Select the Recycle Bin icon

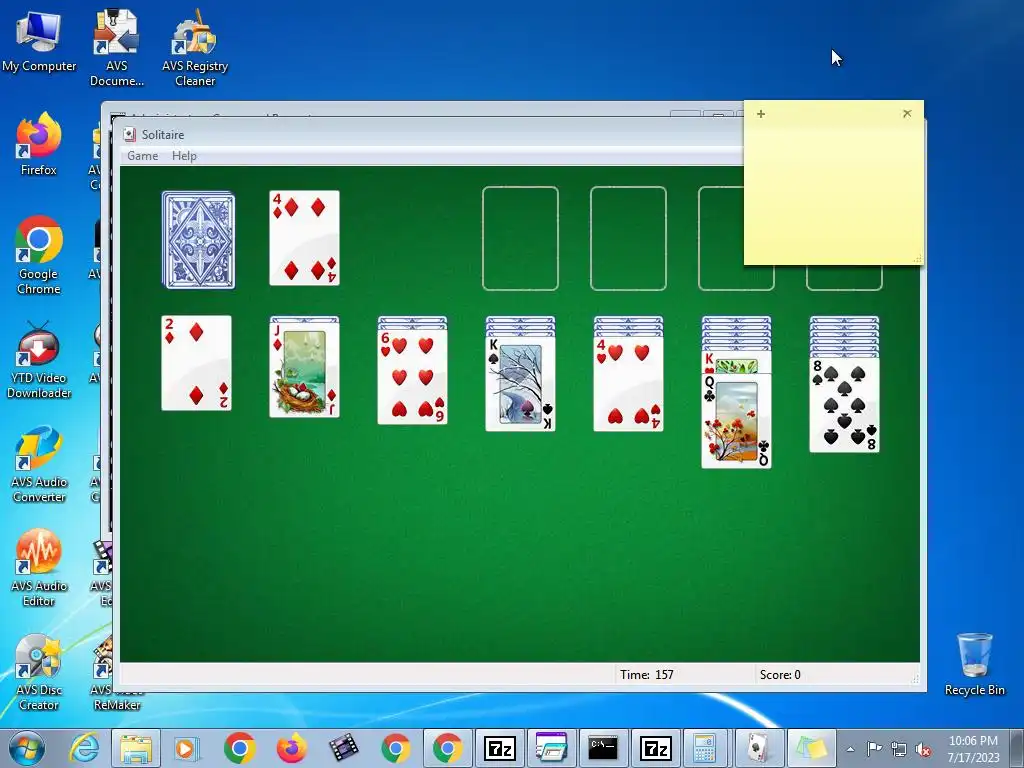(x=974, y=664)
